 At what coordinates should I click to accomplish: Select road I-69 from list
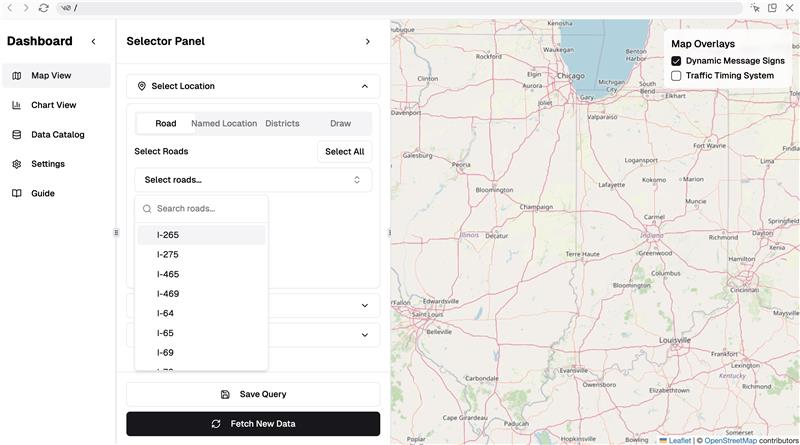point(202,353)
